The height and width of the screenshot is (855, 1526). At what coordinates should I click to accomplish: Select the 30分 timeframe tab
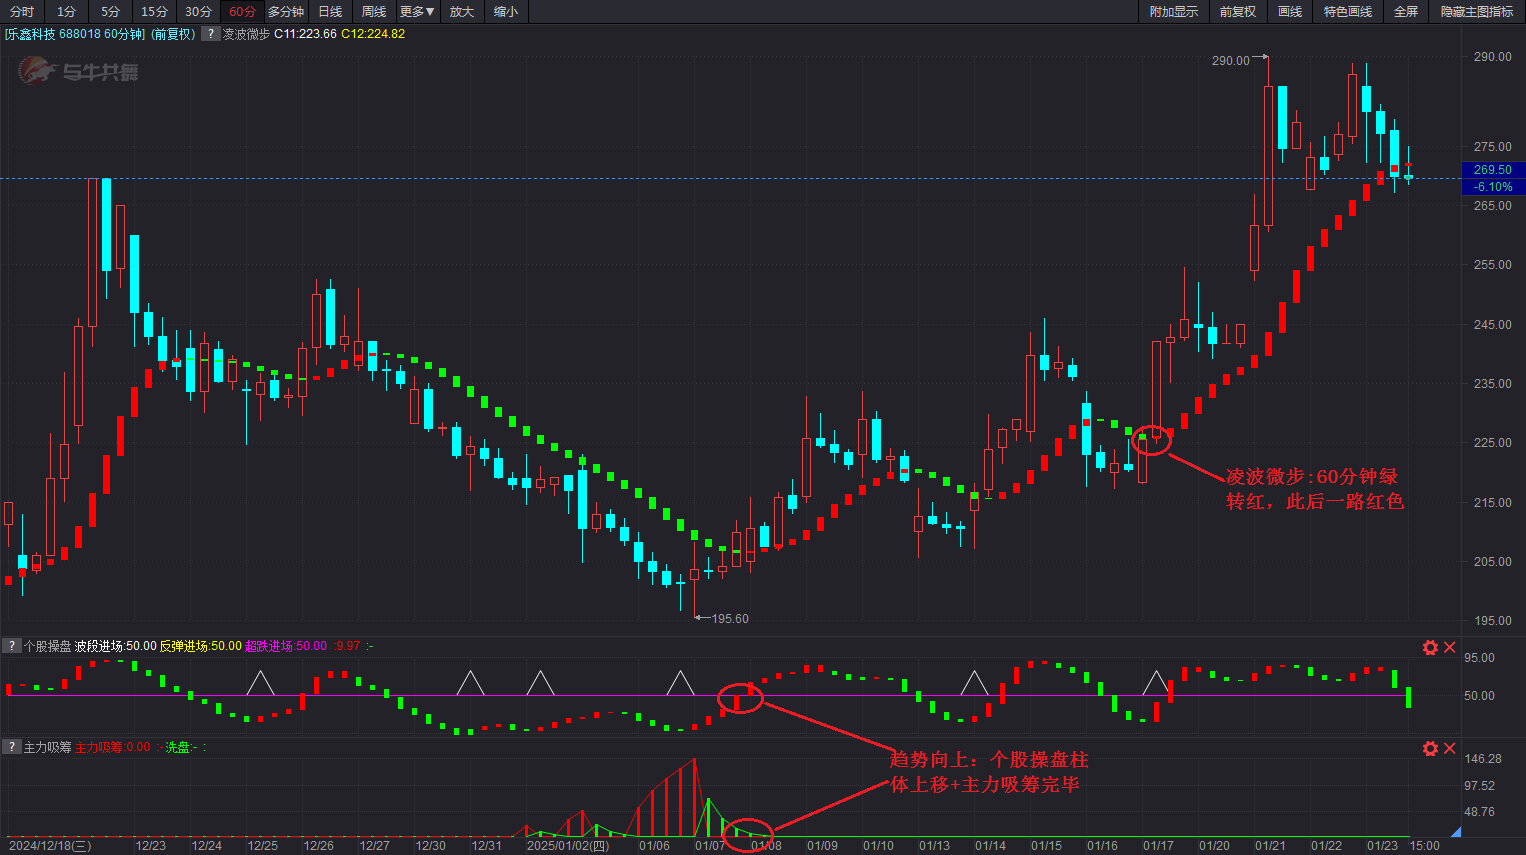(198, 12)
